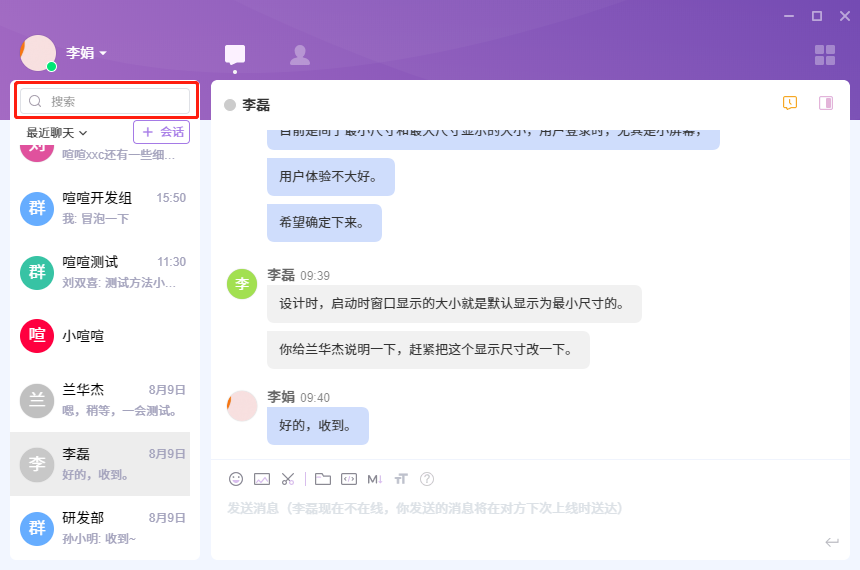Click the 会话 new chat button
This screenshot has width=860, height=570.
[x=161, y=132]
